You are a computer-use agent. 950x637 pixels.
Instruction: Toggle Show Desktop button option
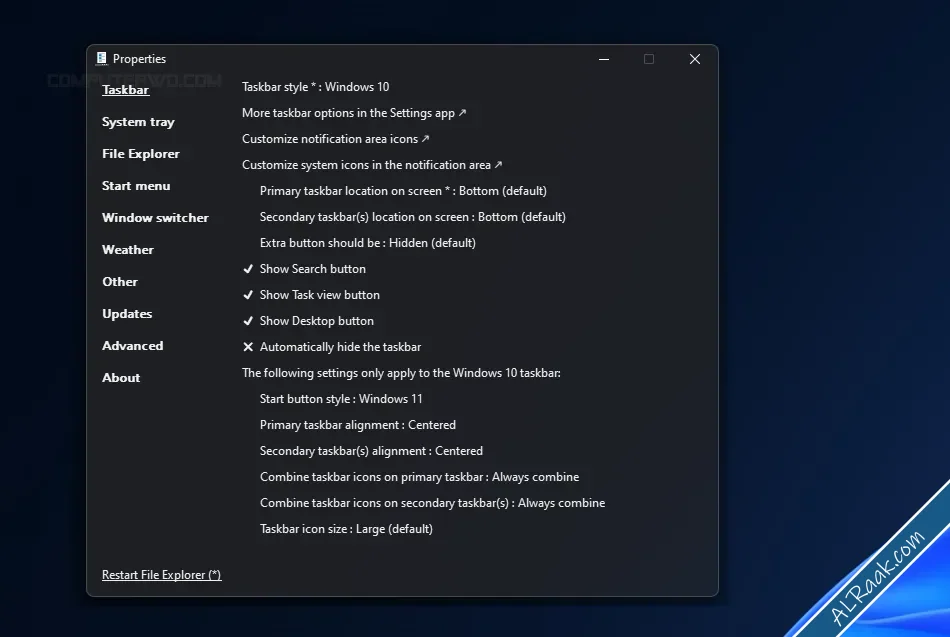pos(308,321)
